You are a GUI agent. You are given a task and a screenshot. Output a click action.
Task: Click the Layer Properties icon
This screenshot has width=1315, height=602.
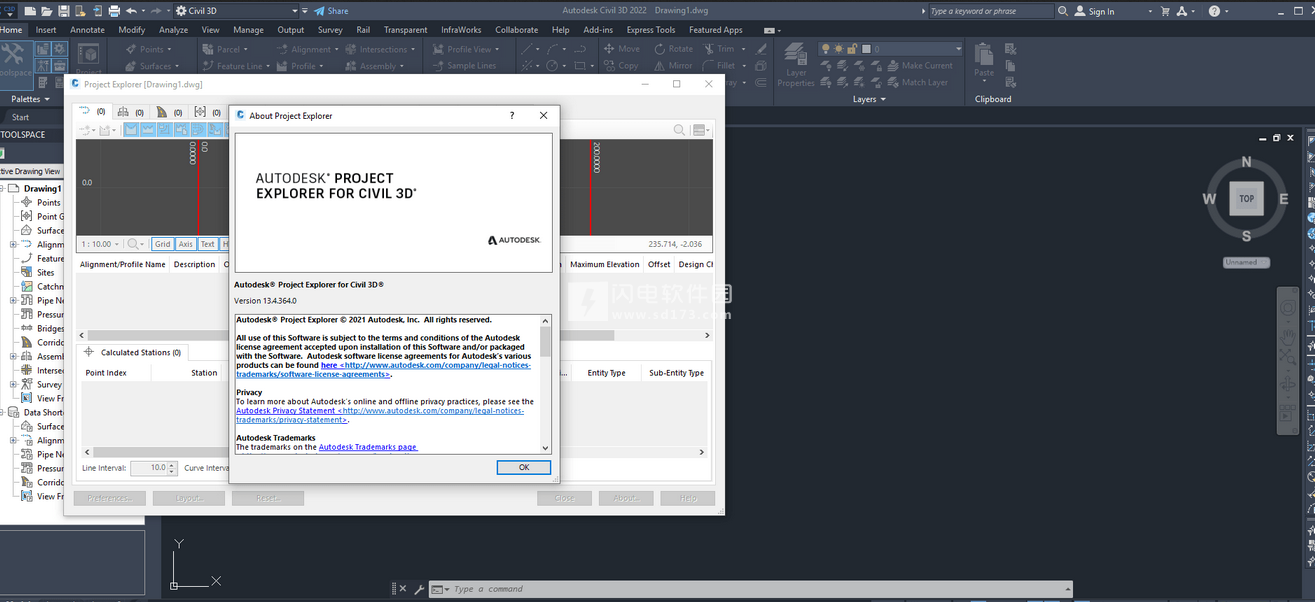coord(796,60)
